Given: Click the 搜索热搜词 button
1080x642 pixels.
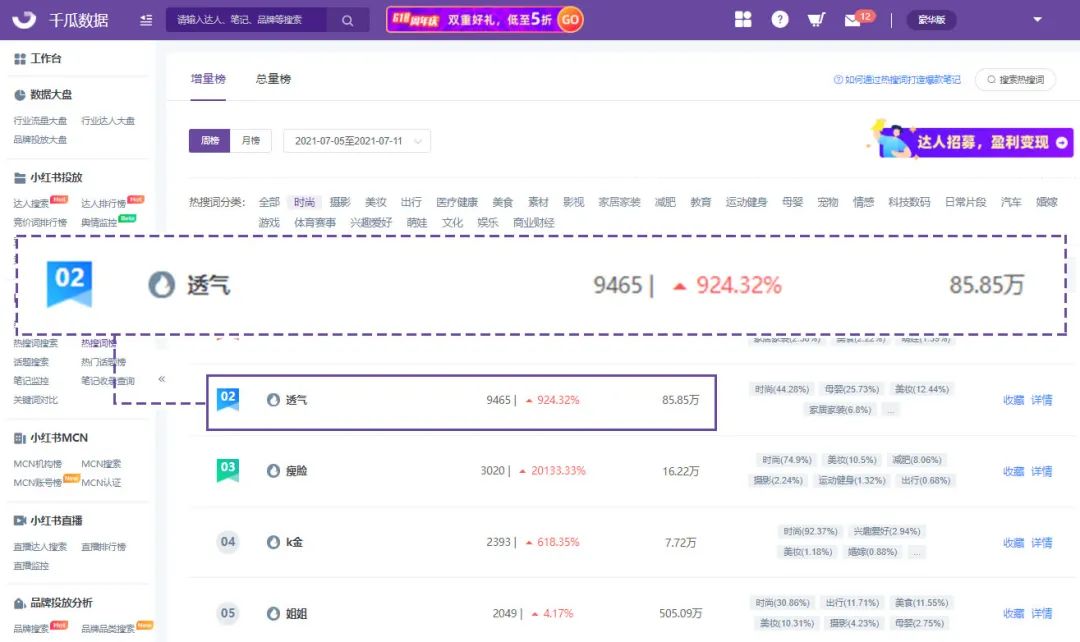Looking at the screenshot, I should point(1016,79).
